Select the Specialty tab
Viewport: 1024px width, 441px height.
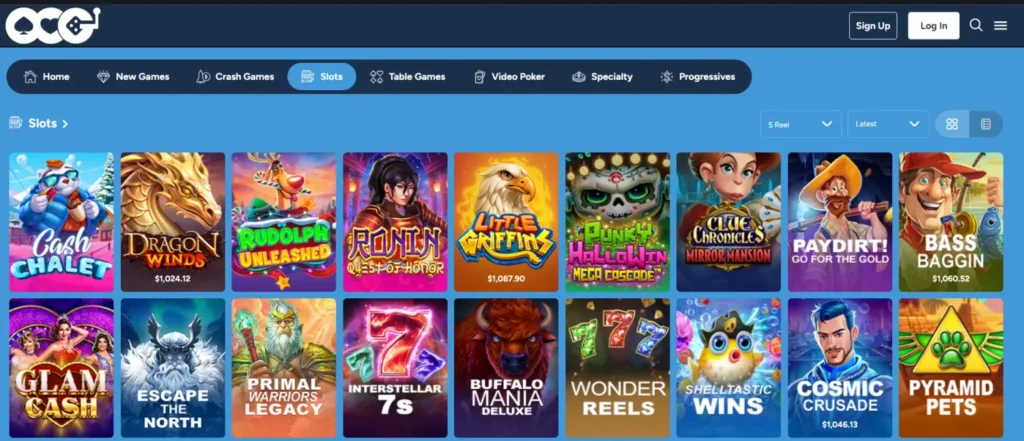pos(602,76)
